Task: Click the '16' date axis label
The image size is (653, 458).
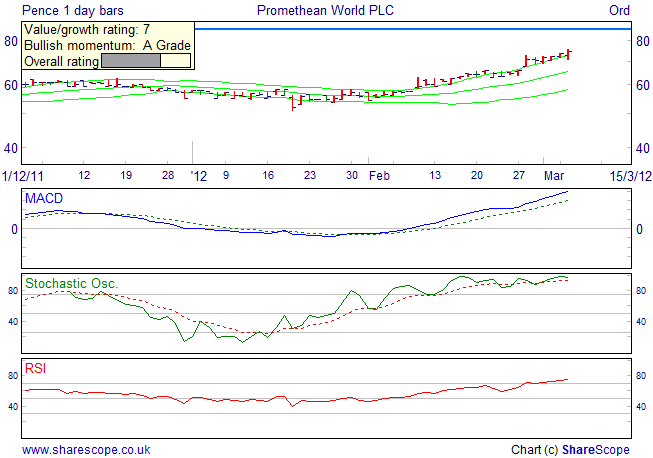Action: pos(268,175)
